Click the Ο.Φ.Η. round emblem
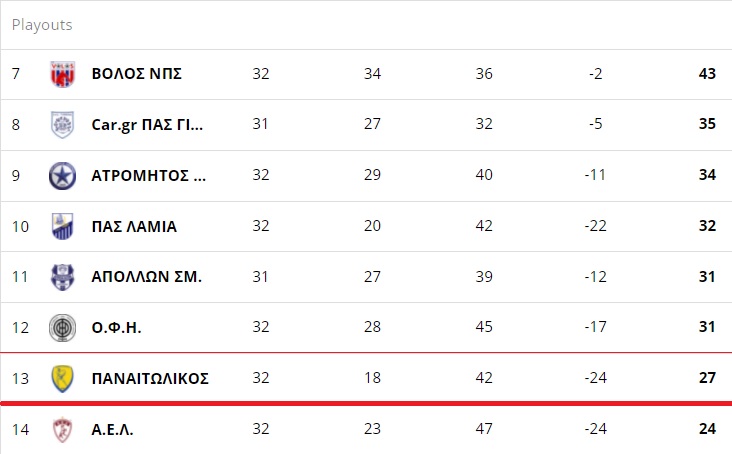 coord(62,328)
